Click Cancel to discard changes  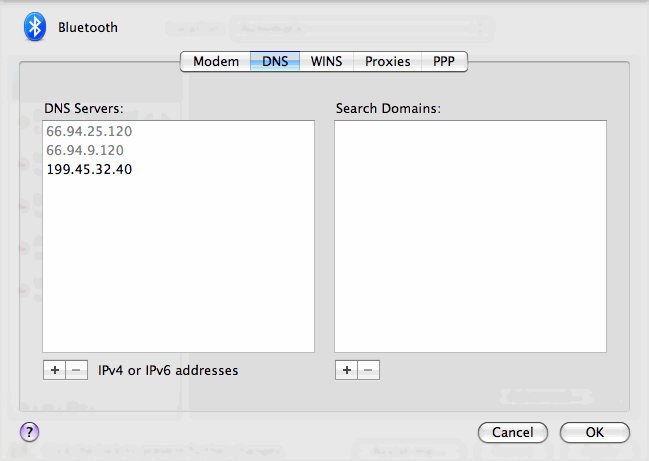pos(512,433)
